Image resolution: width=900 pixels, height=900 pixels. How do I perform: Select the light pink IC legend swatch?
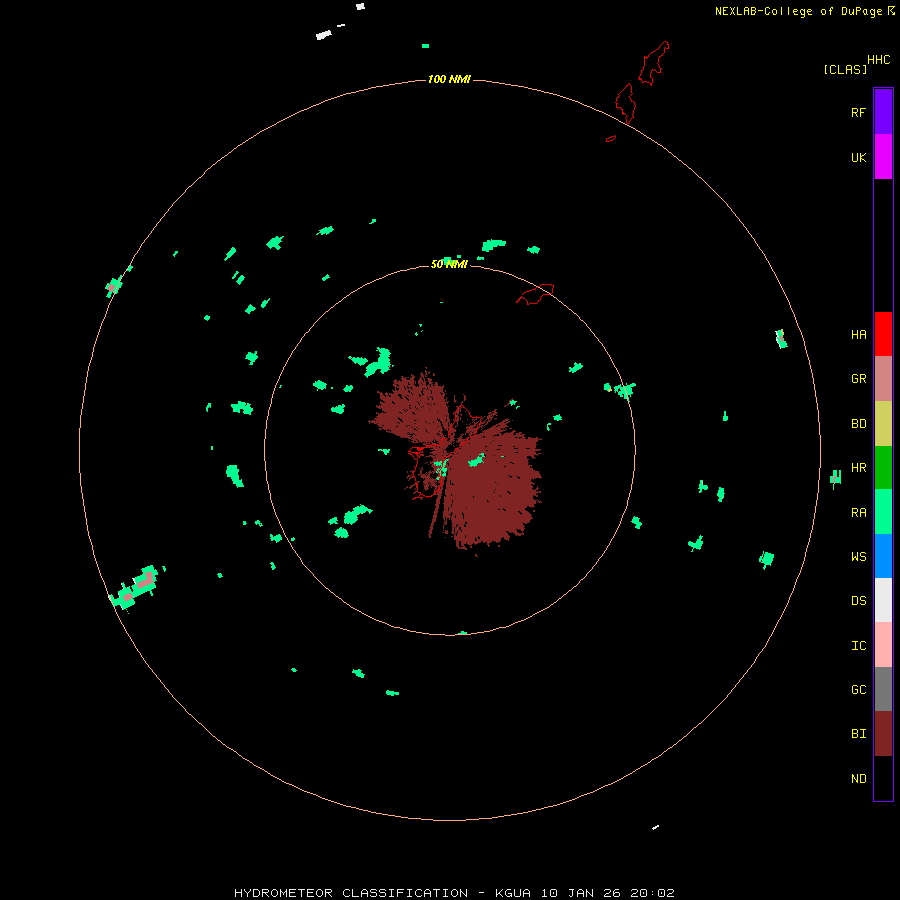tap(883, 645)
